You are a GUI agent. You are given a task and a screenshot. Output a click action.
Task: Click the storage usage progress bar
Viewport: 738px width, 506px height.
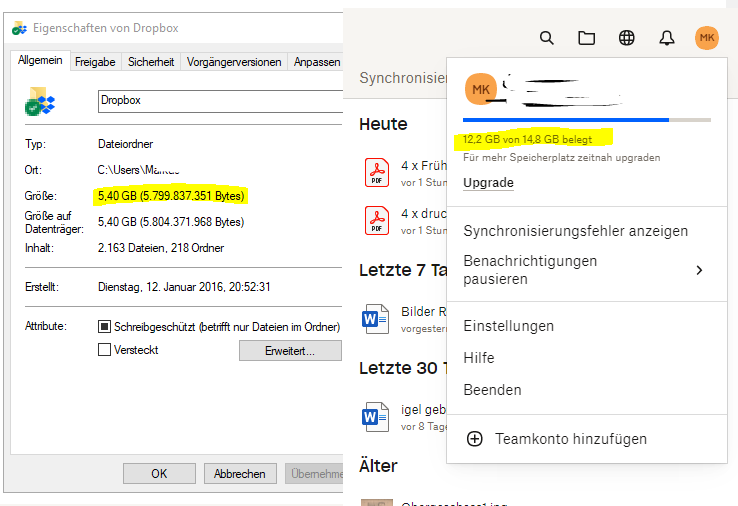[587, 120]
